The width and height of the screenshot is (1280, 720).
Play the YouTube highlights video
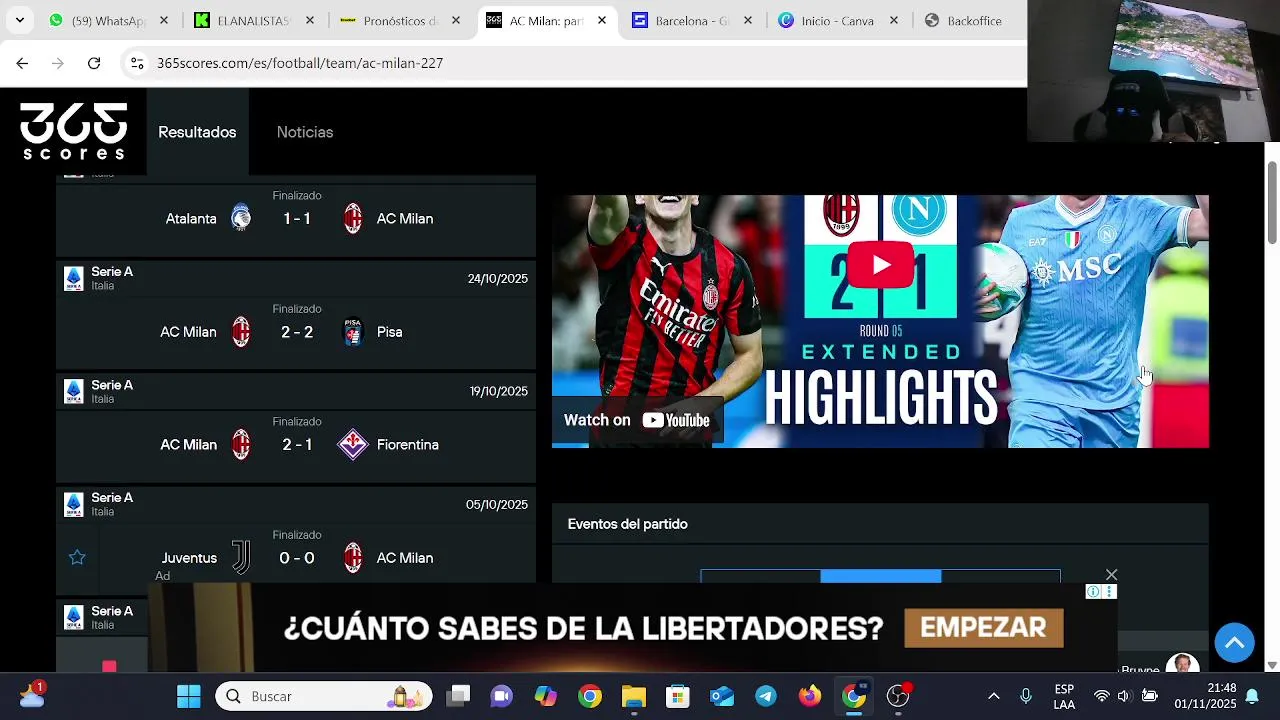tap(880, 265)
